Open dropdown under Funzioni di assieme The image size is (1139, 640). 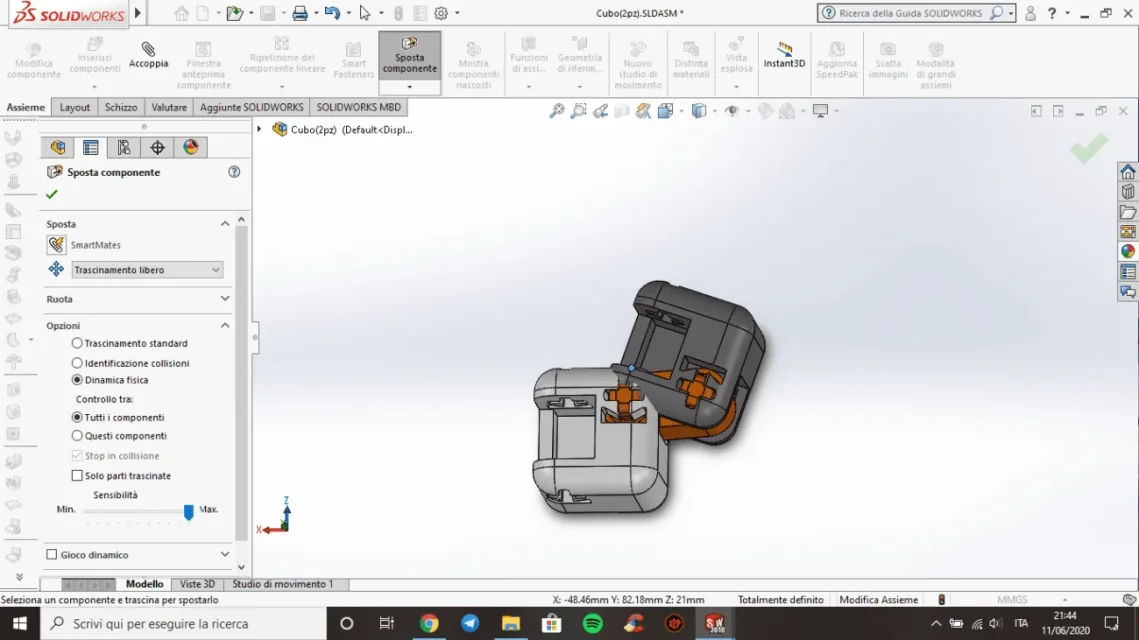pyautogui.click(x=529, y=87)
